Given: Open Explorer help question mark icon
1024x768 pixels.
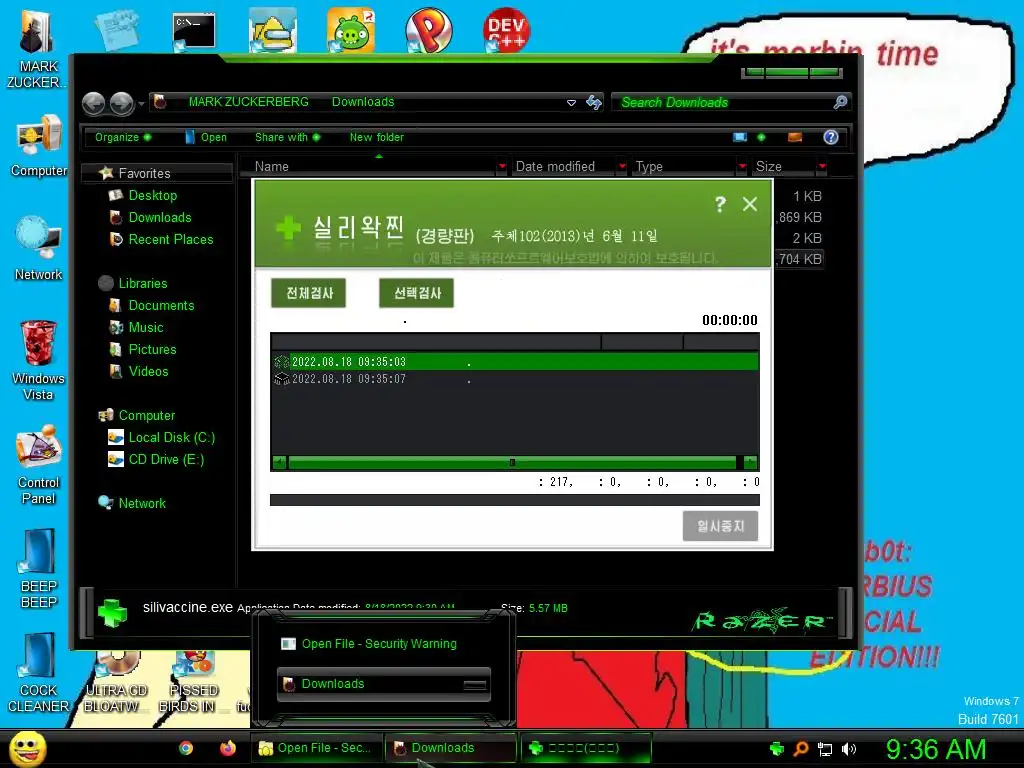Looking at the screenshot, I should [831, 137].
